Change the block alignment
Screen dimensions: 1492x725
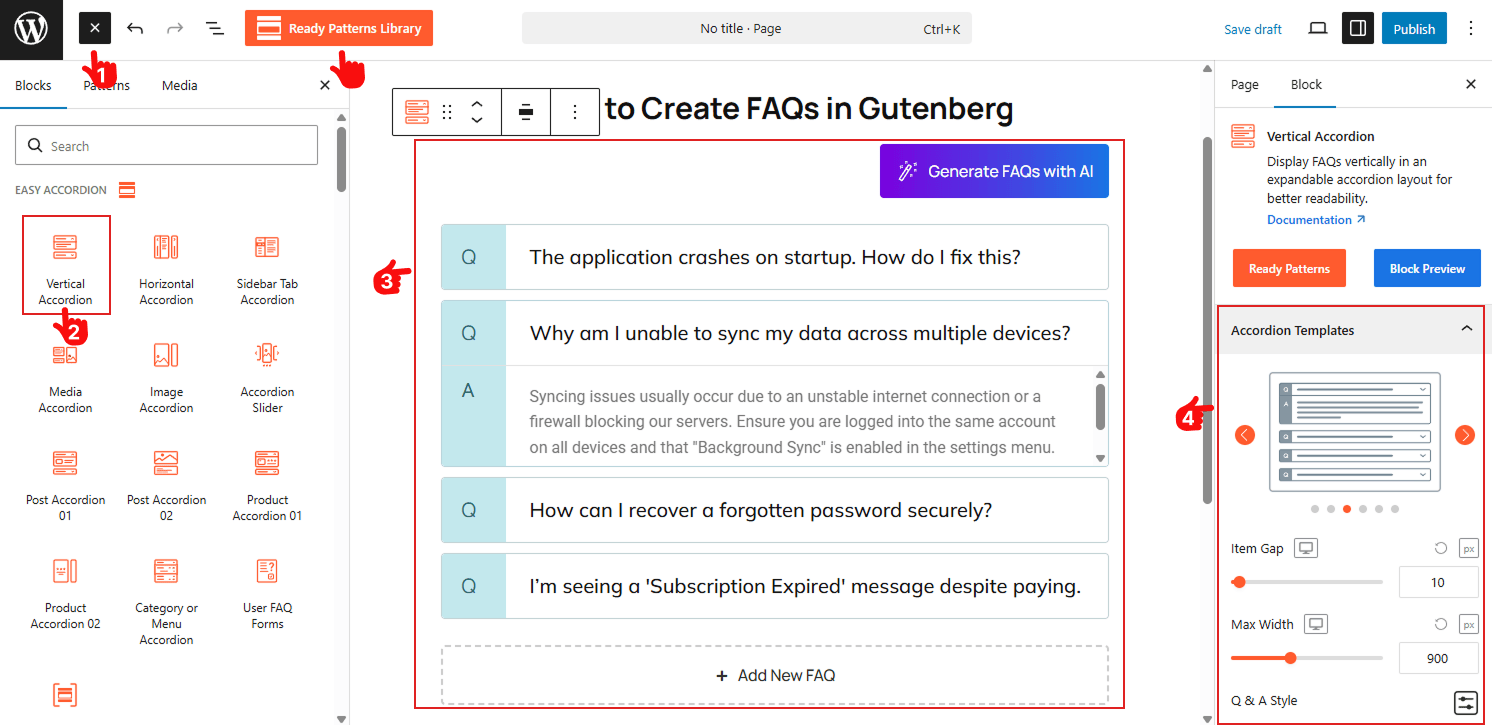526,111
